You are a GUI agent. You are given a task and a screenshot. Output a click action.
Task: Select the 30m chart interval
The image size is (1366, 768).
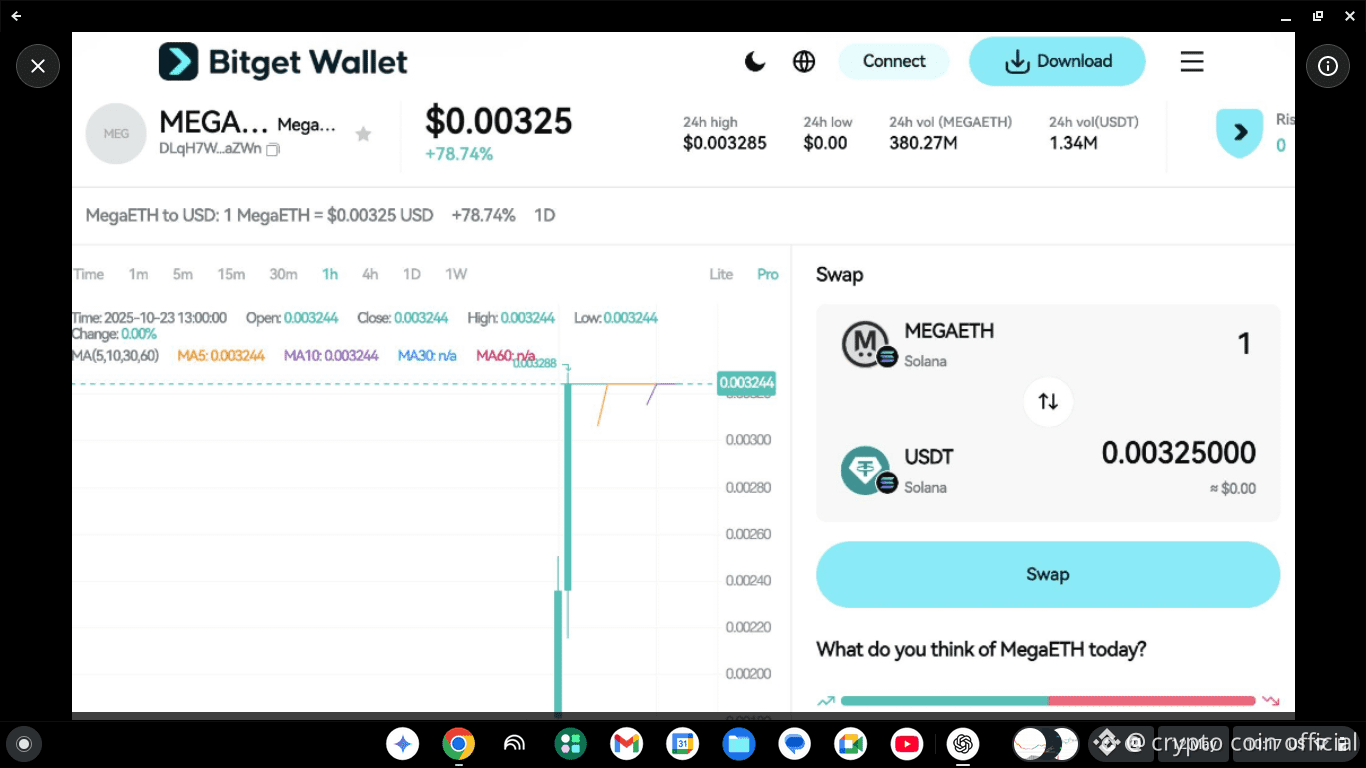[283, 274]
